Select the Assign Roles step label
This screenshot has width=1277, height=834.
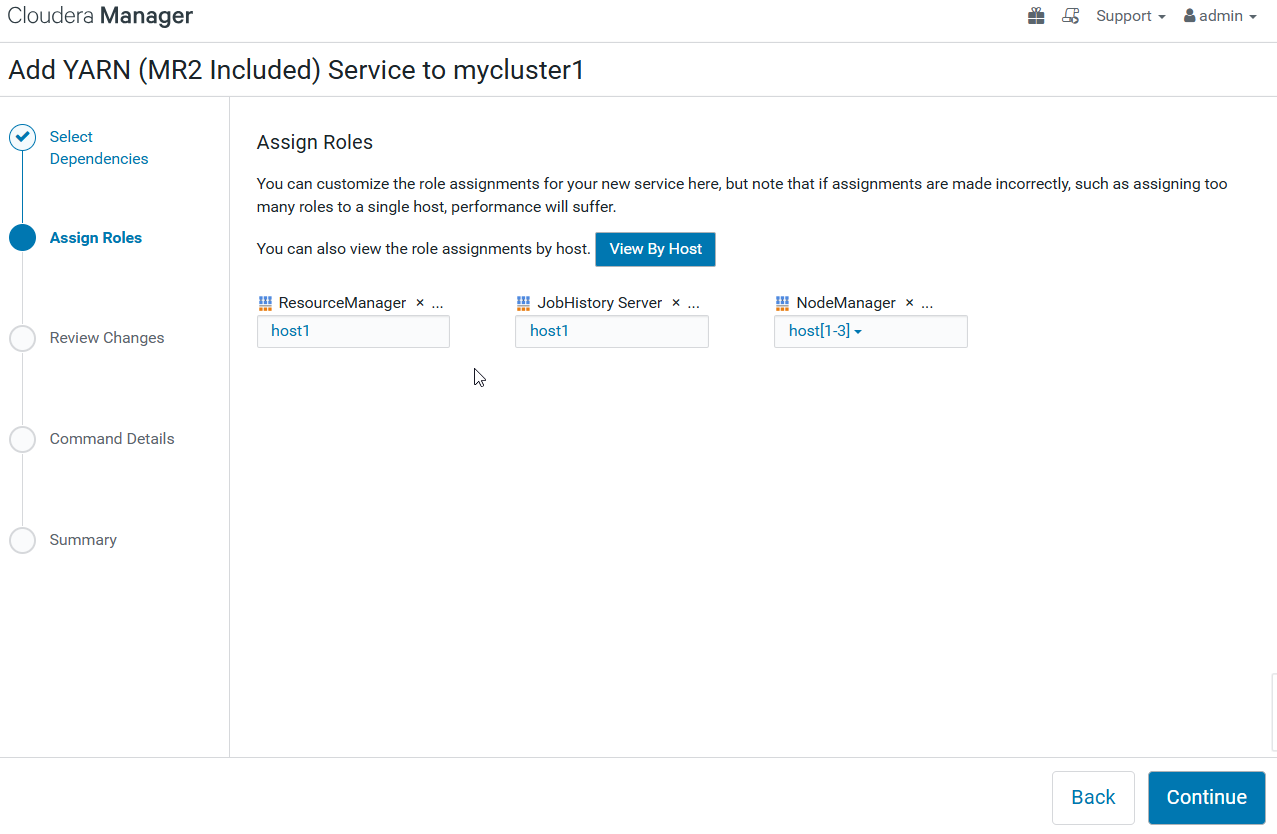point(96,238)
